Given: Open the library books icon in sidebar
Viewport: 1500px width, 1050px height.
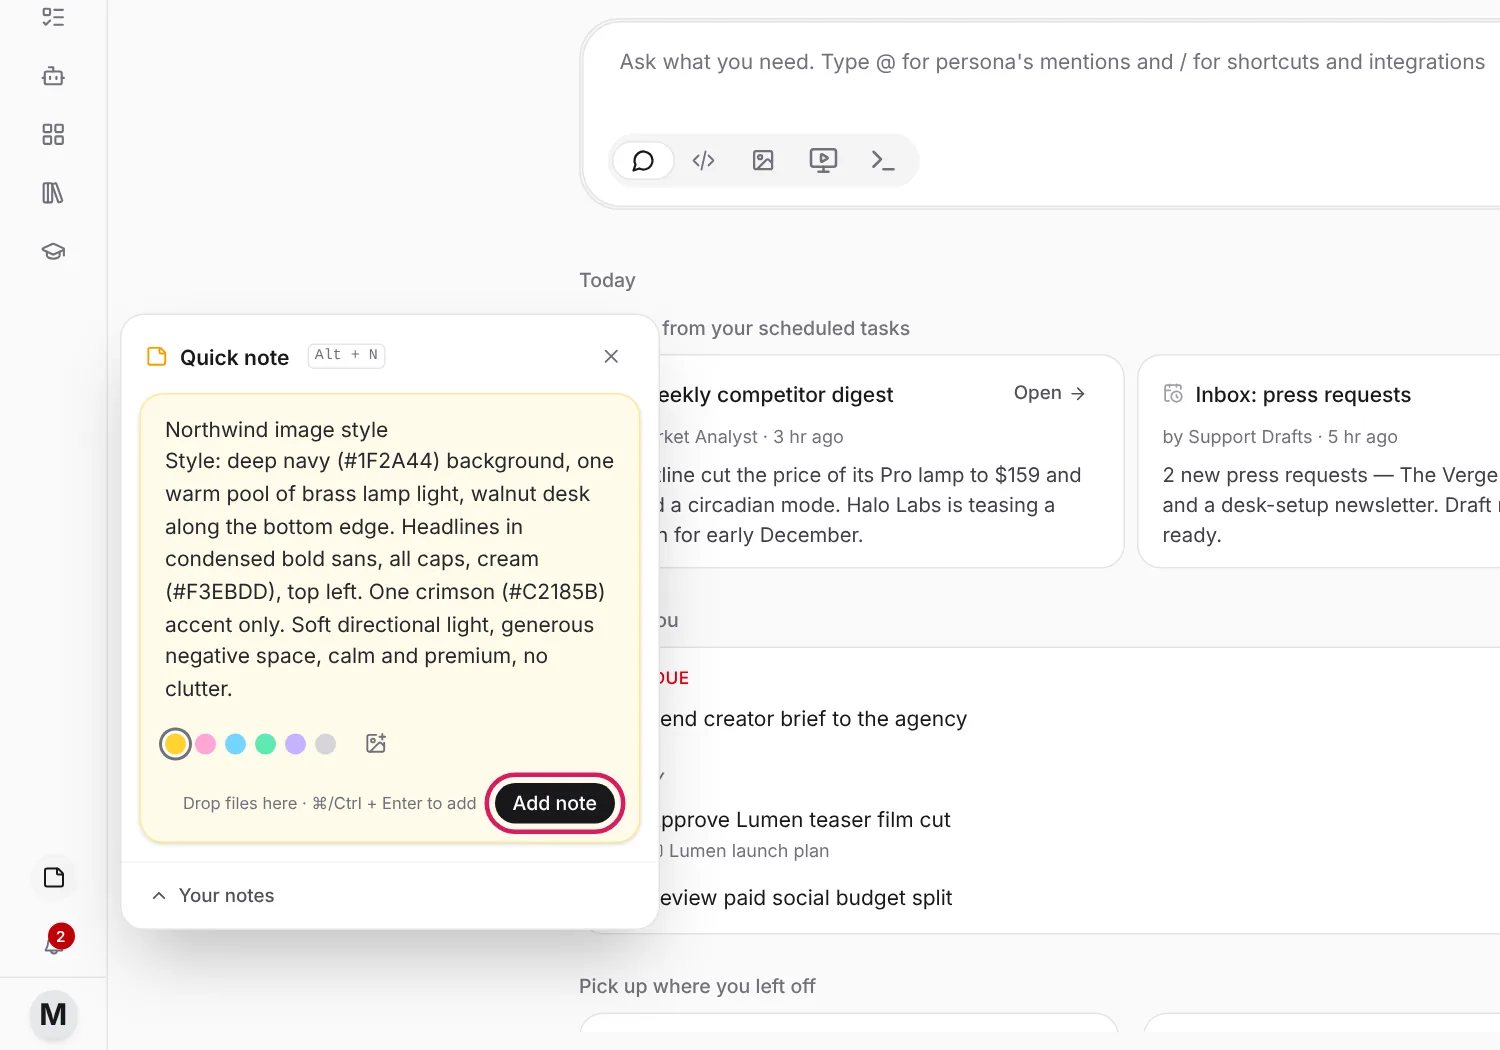Looking at the screenshot, I should click(53, 193).
